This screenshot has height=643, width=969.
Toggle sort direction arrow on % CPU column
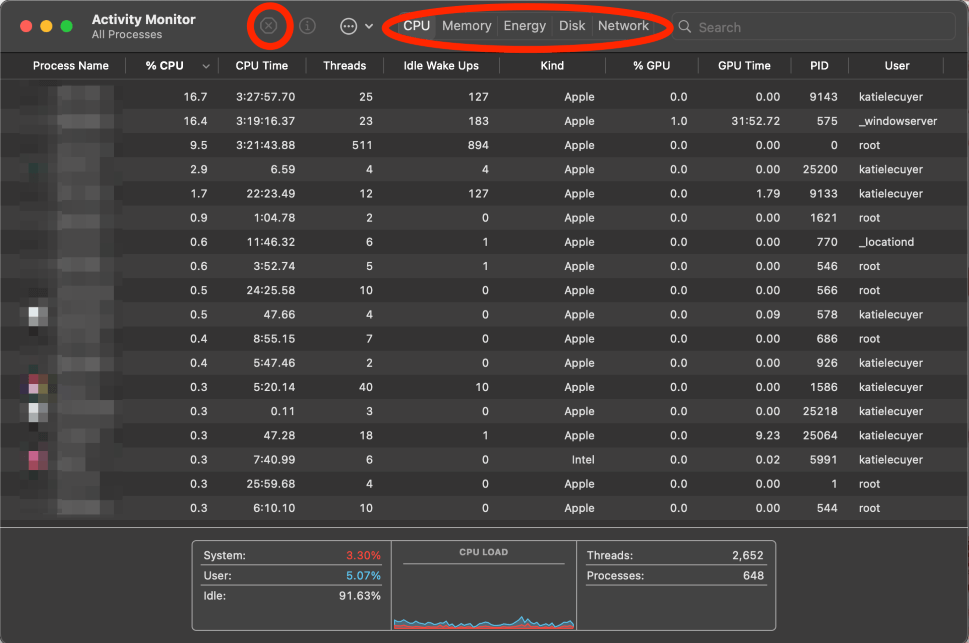click(206, 66)
